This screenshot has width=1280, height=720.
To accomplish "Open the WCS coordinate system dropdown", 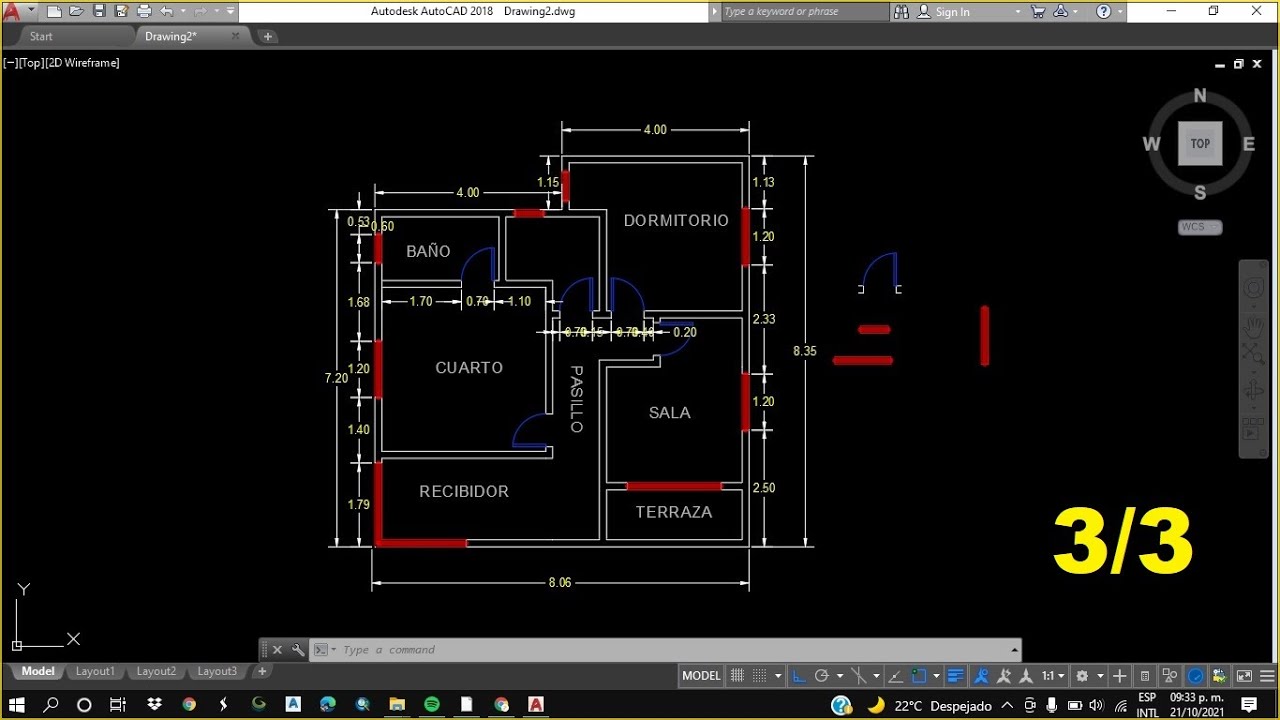I will tap(1200, 227).
